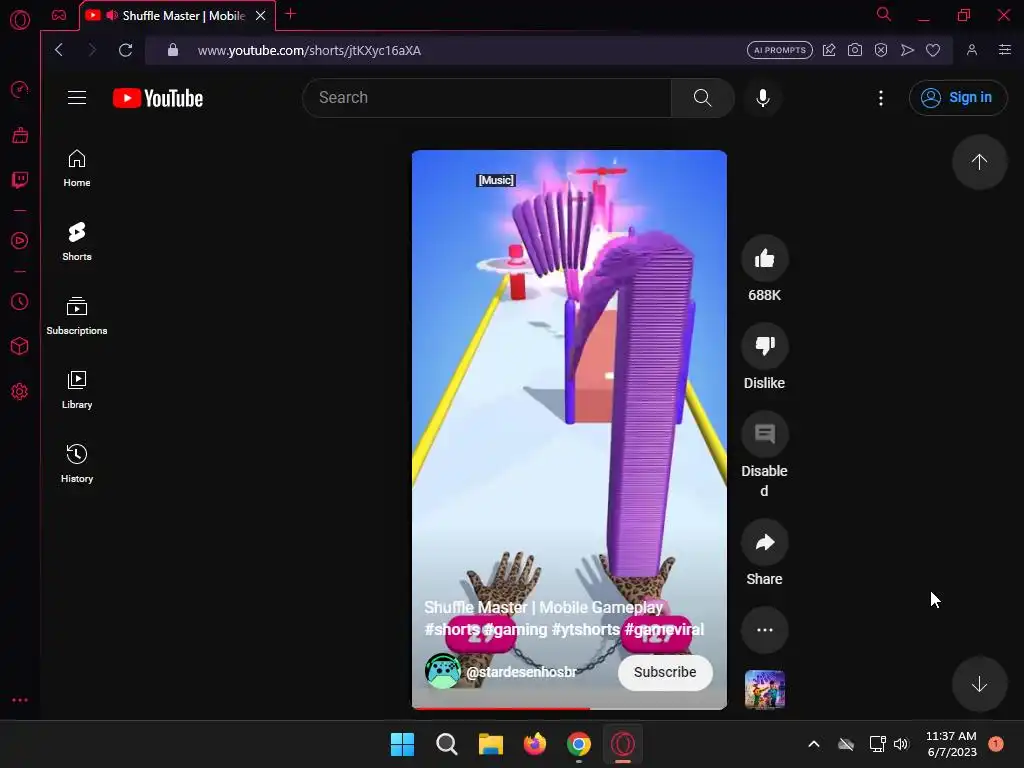Open @stardesenhosbr channel link
The height and width of the screenshot is (768, 1024).
click(521, 672)
